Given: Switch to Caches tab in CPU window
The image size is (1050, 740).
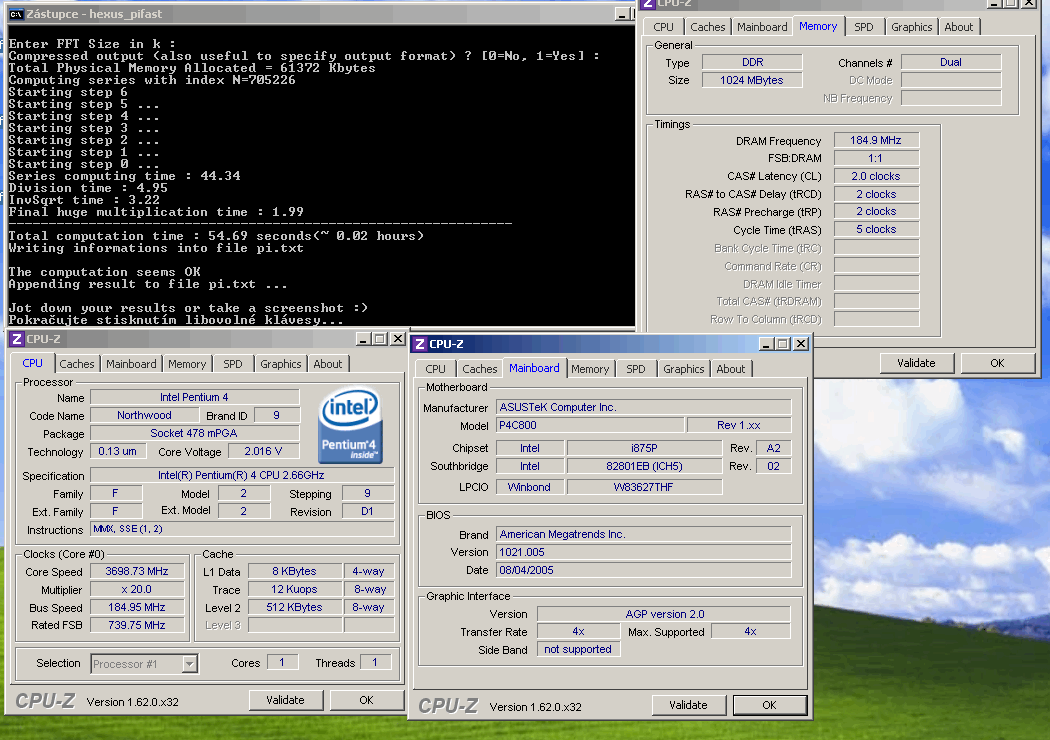Looking at the screenshot, I should coord(76,364).
